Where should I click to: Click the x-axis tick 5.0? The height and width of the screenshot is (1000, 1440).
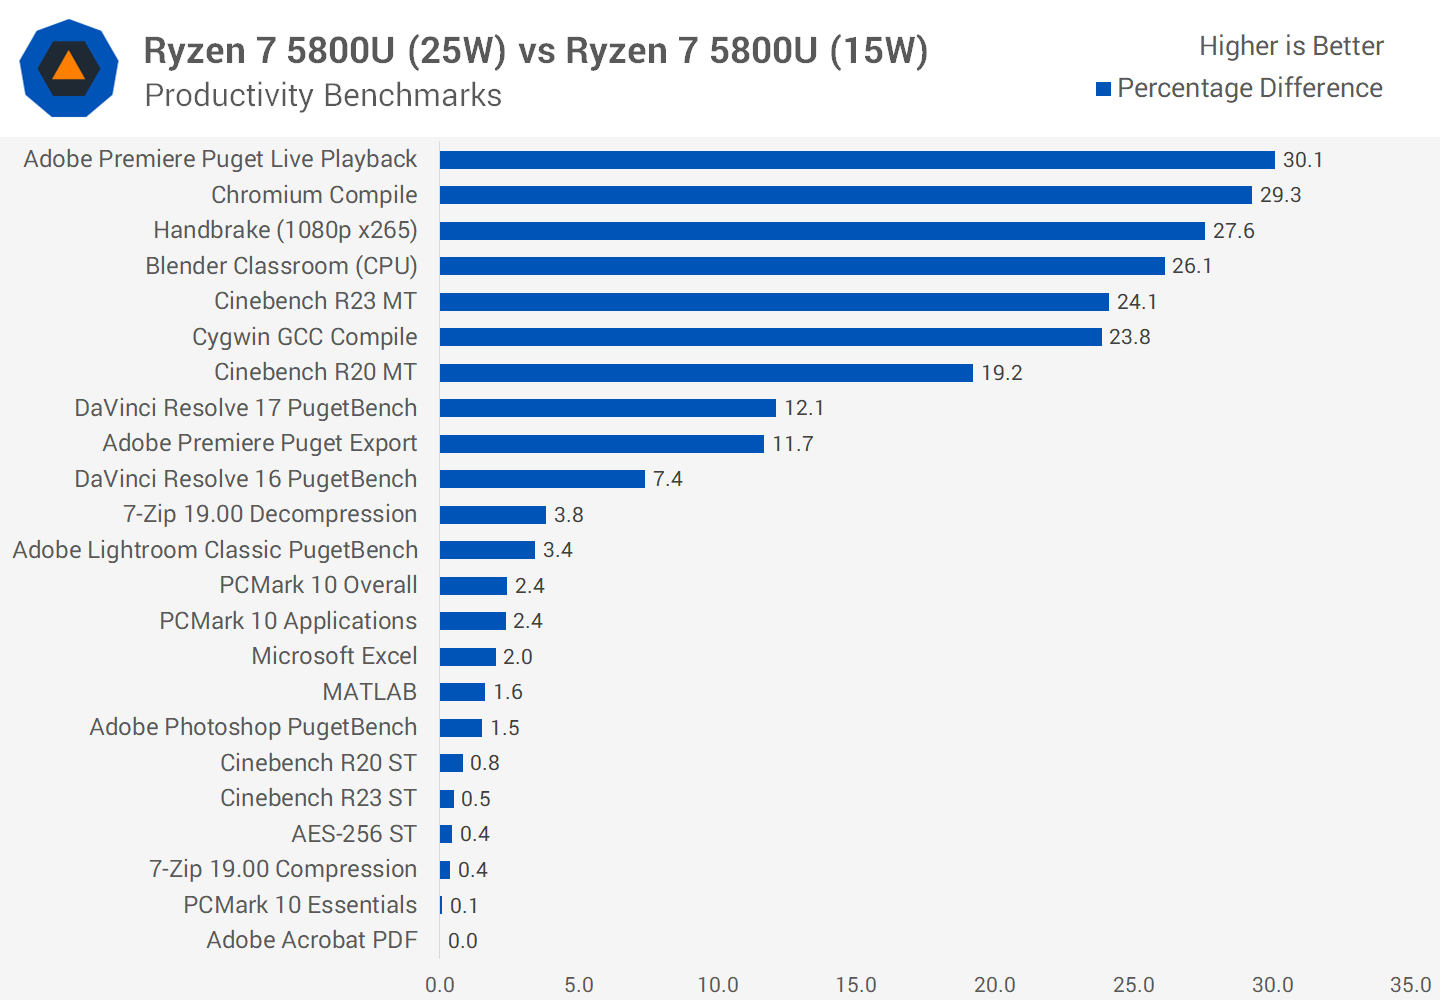click(579, 985)
